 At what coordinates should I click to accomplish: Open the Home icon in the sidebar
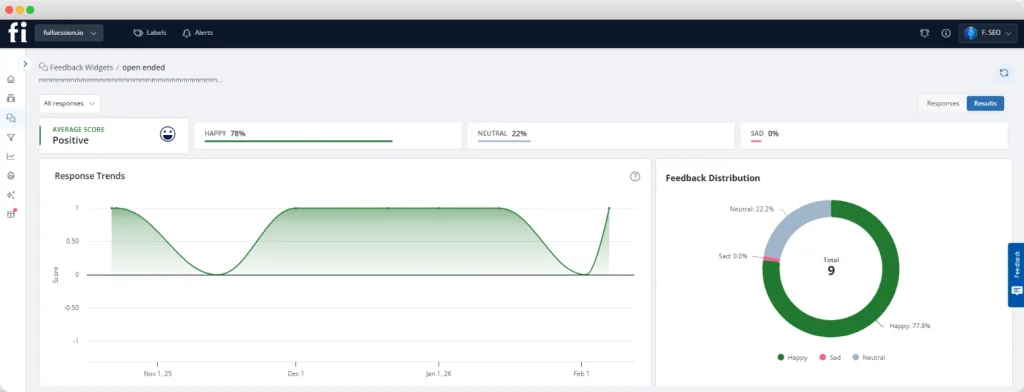click(x=10, y=80)
